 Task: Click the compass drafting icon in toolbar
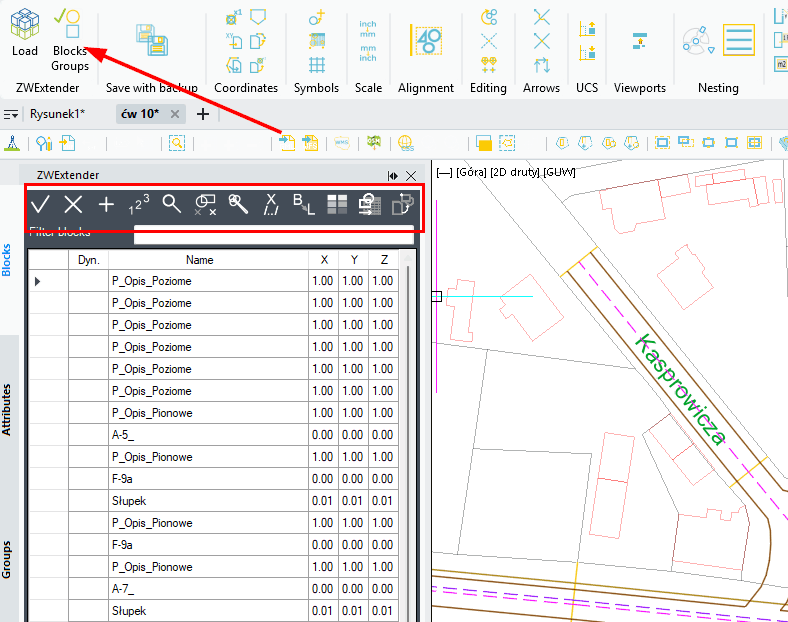tap(12, 143)
